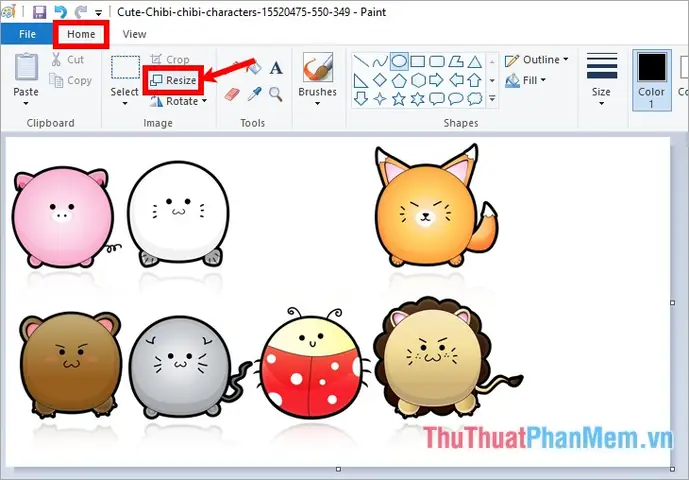Click the right-edge canvas sizing handle

[x=673, y=302]
